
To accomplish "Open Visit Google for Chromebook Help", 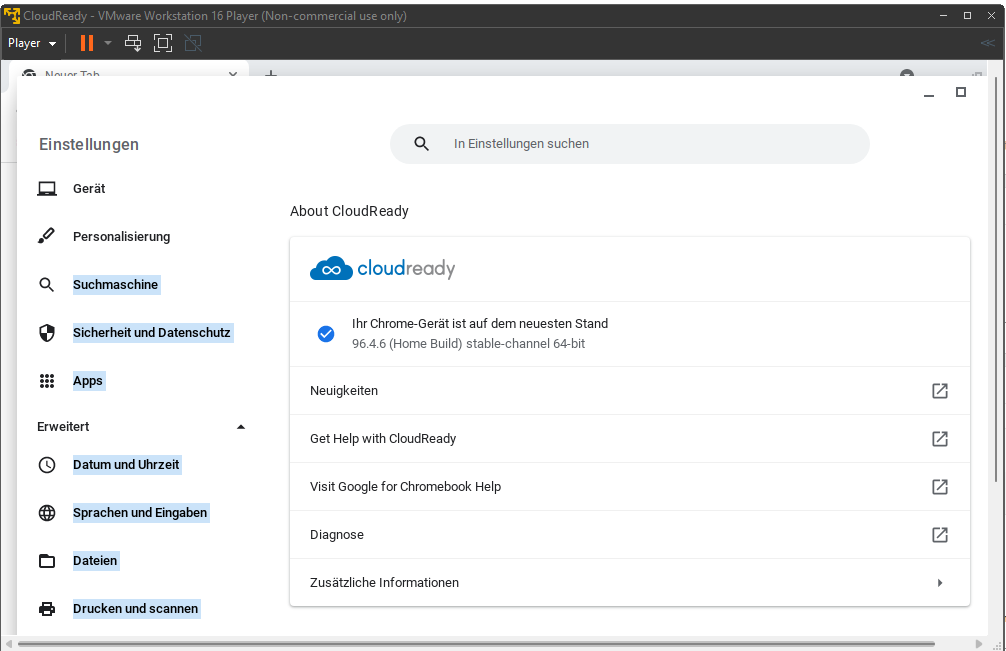I will (629, 487).
